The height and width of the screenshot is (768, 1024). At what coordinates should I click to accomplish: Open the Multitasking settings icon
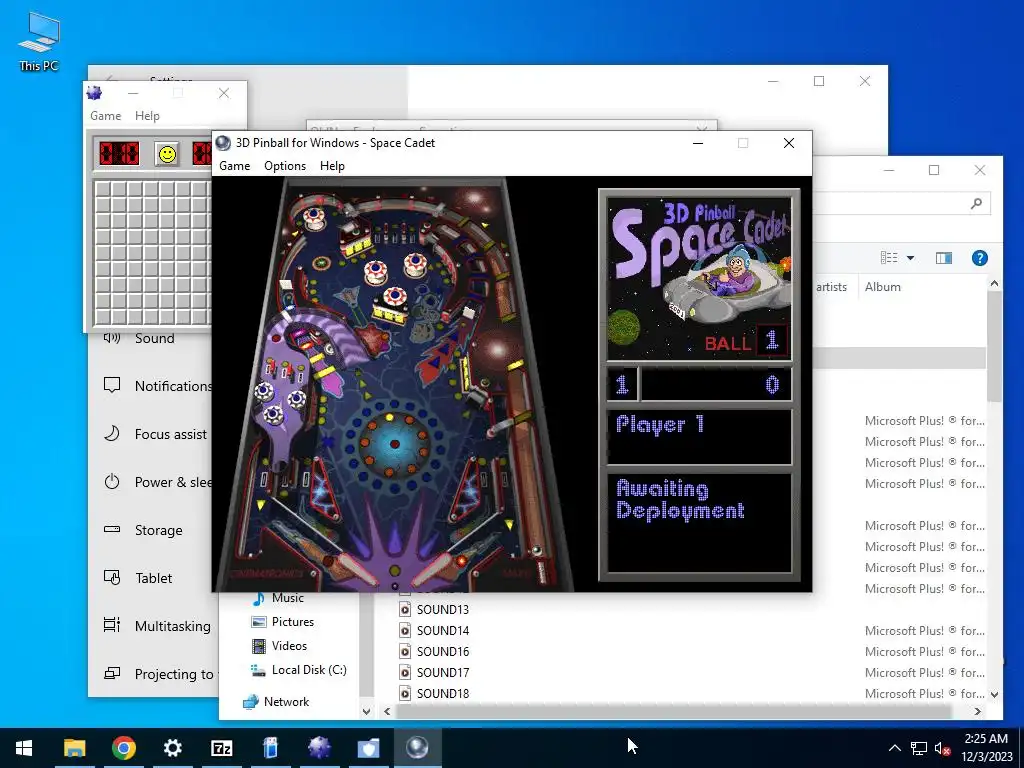[x=112, y=626]
